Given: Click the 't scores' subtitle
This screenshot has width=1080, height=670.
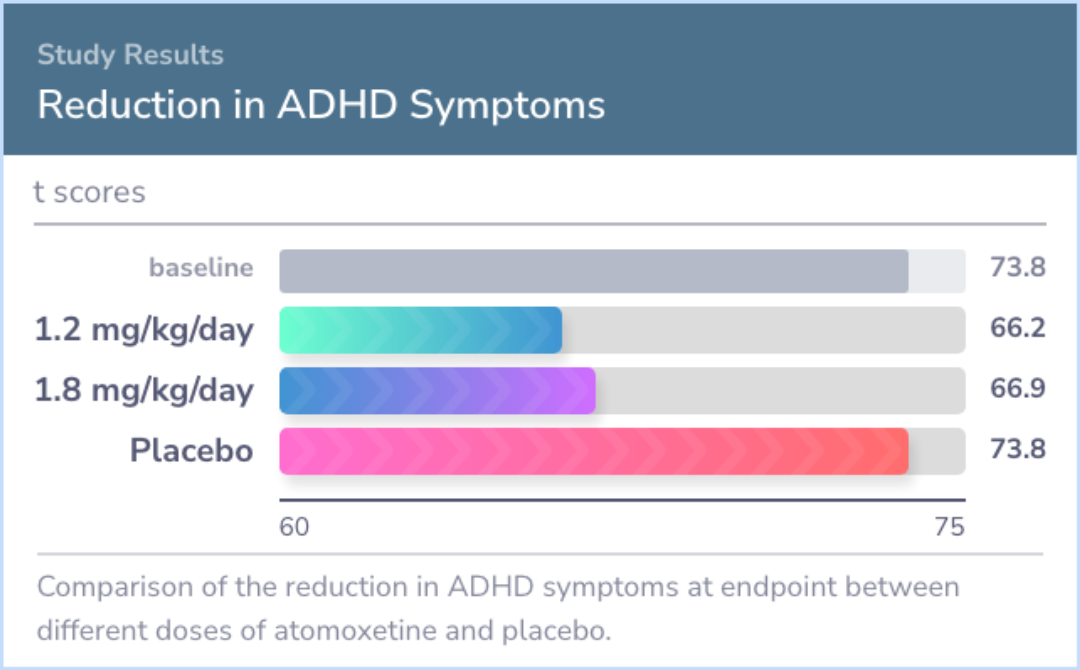Looking at the screenshot, I should pyautogui.click(x=90, y=192).
